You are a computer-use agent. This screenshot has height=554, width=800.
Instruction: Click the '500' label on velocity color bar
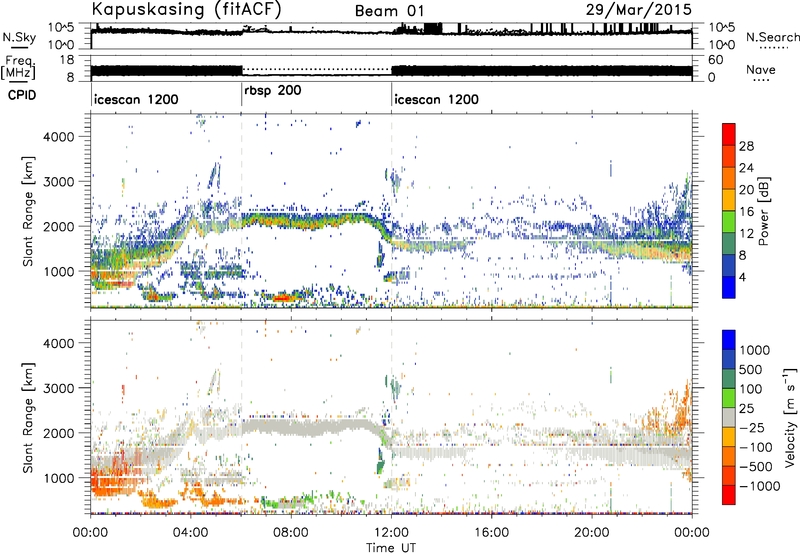751,370
